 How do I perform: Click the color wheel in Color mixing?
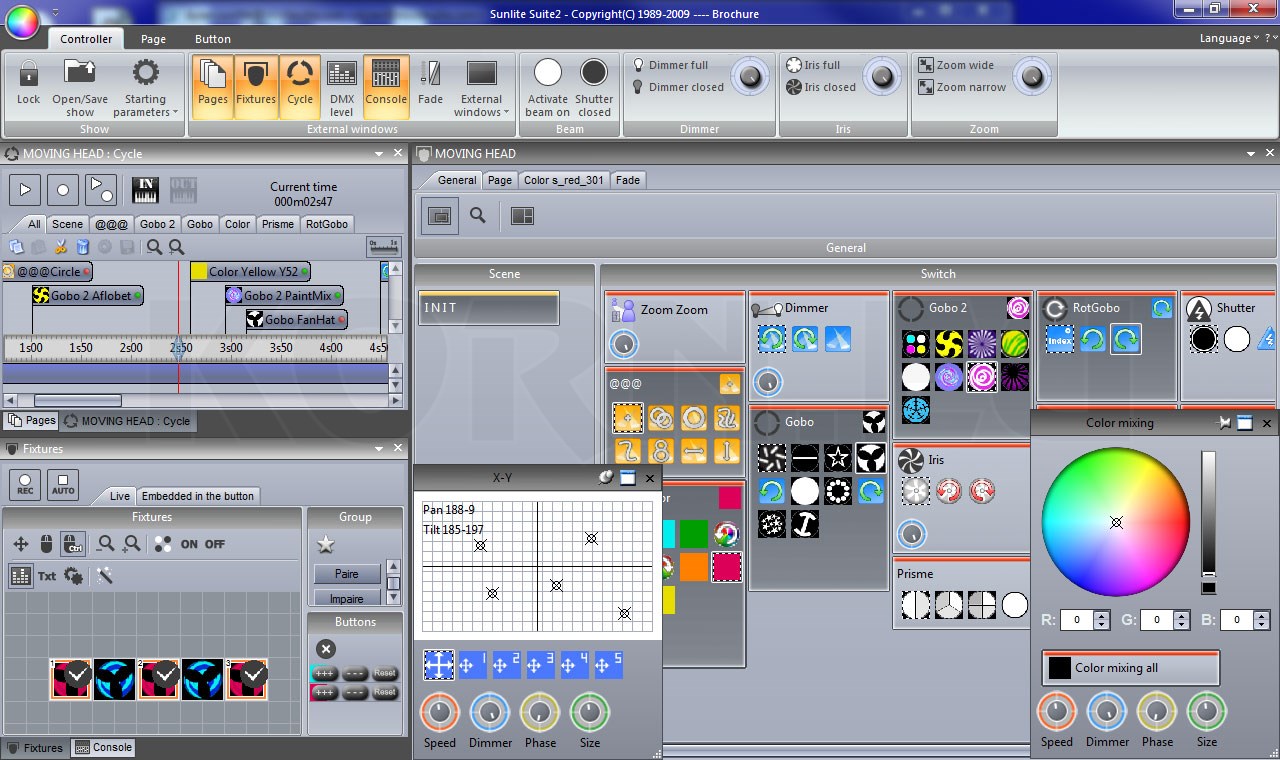click(x=1116, y=522)
